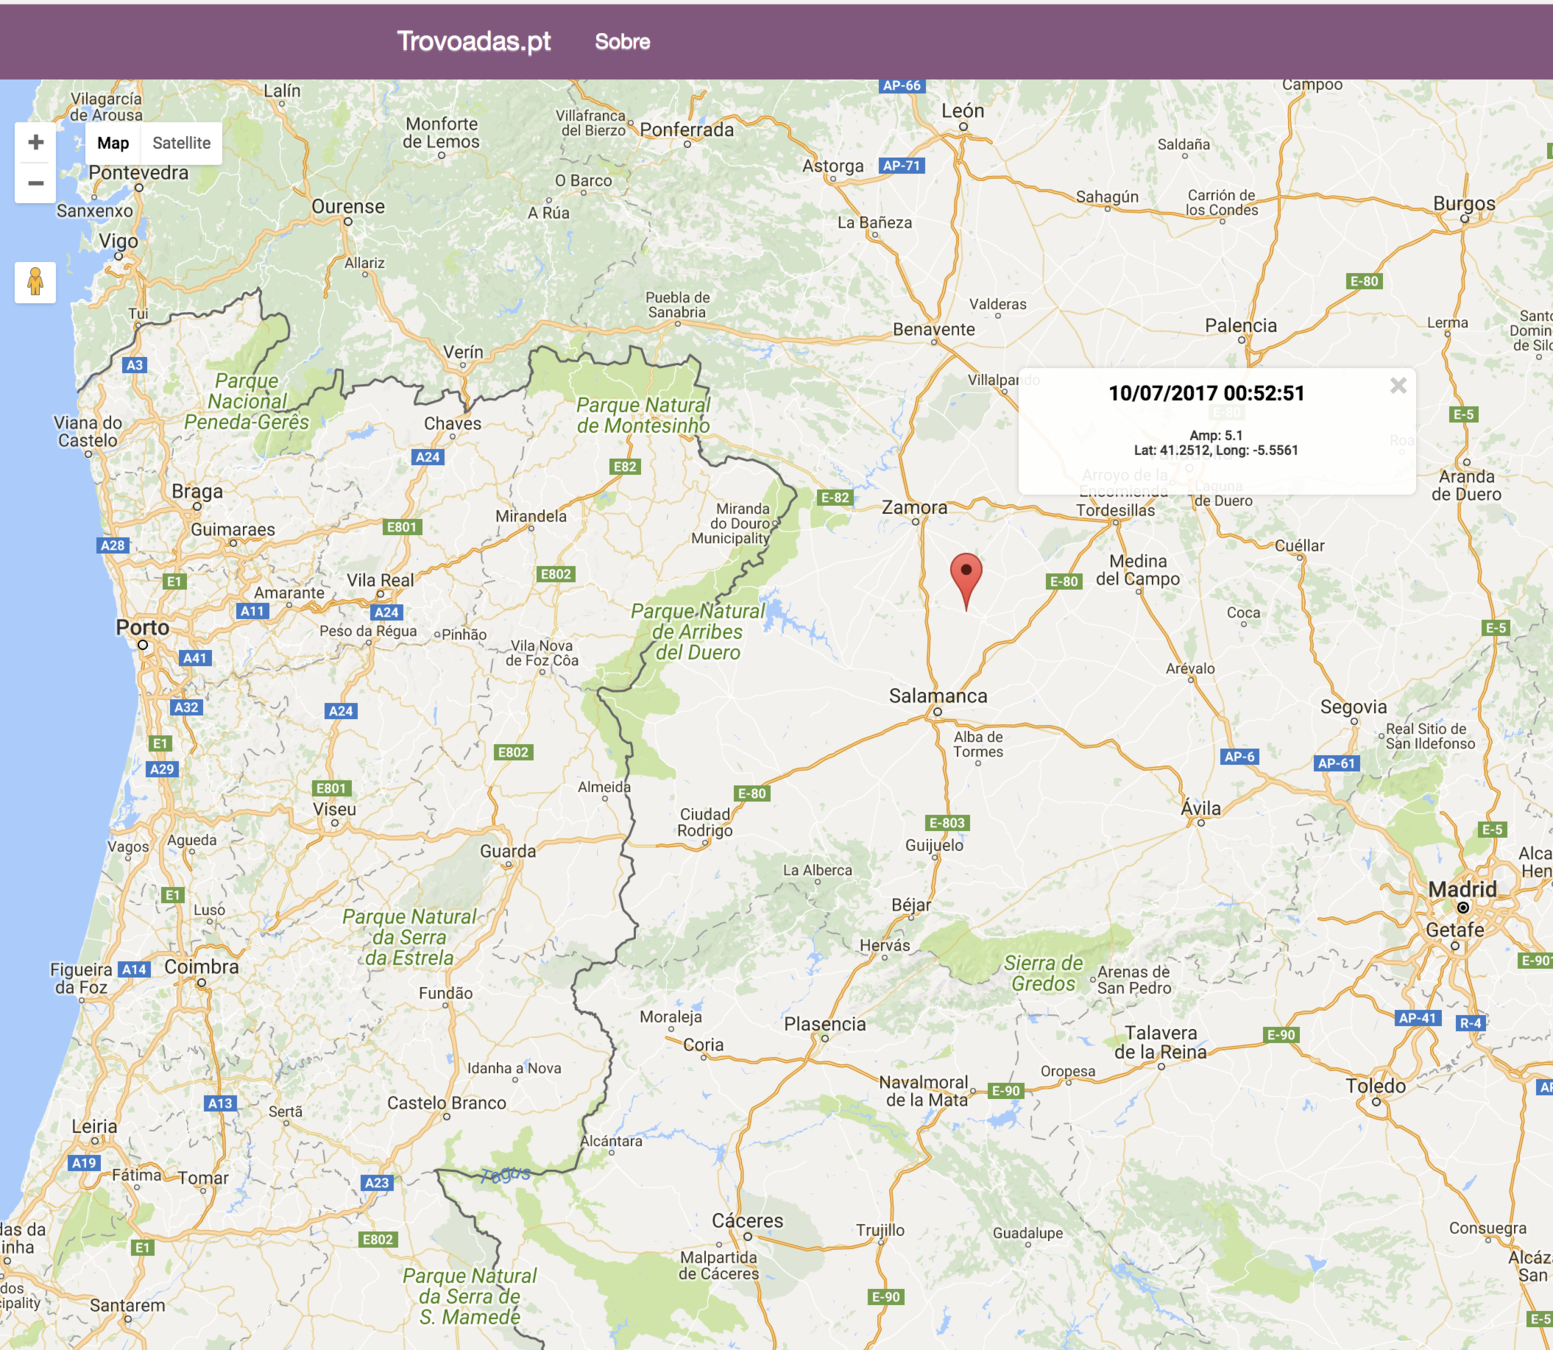Click the Viseu city label
The width and height of the screenshot is (1553, 1350).
coord(334,809)
